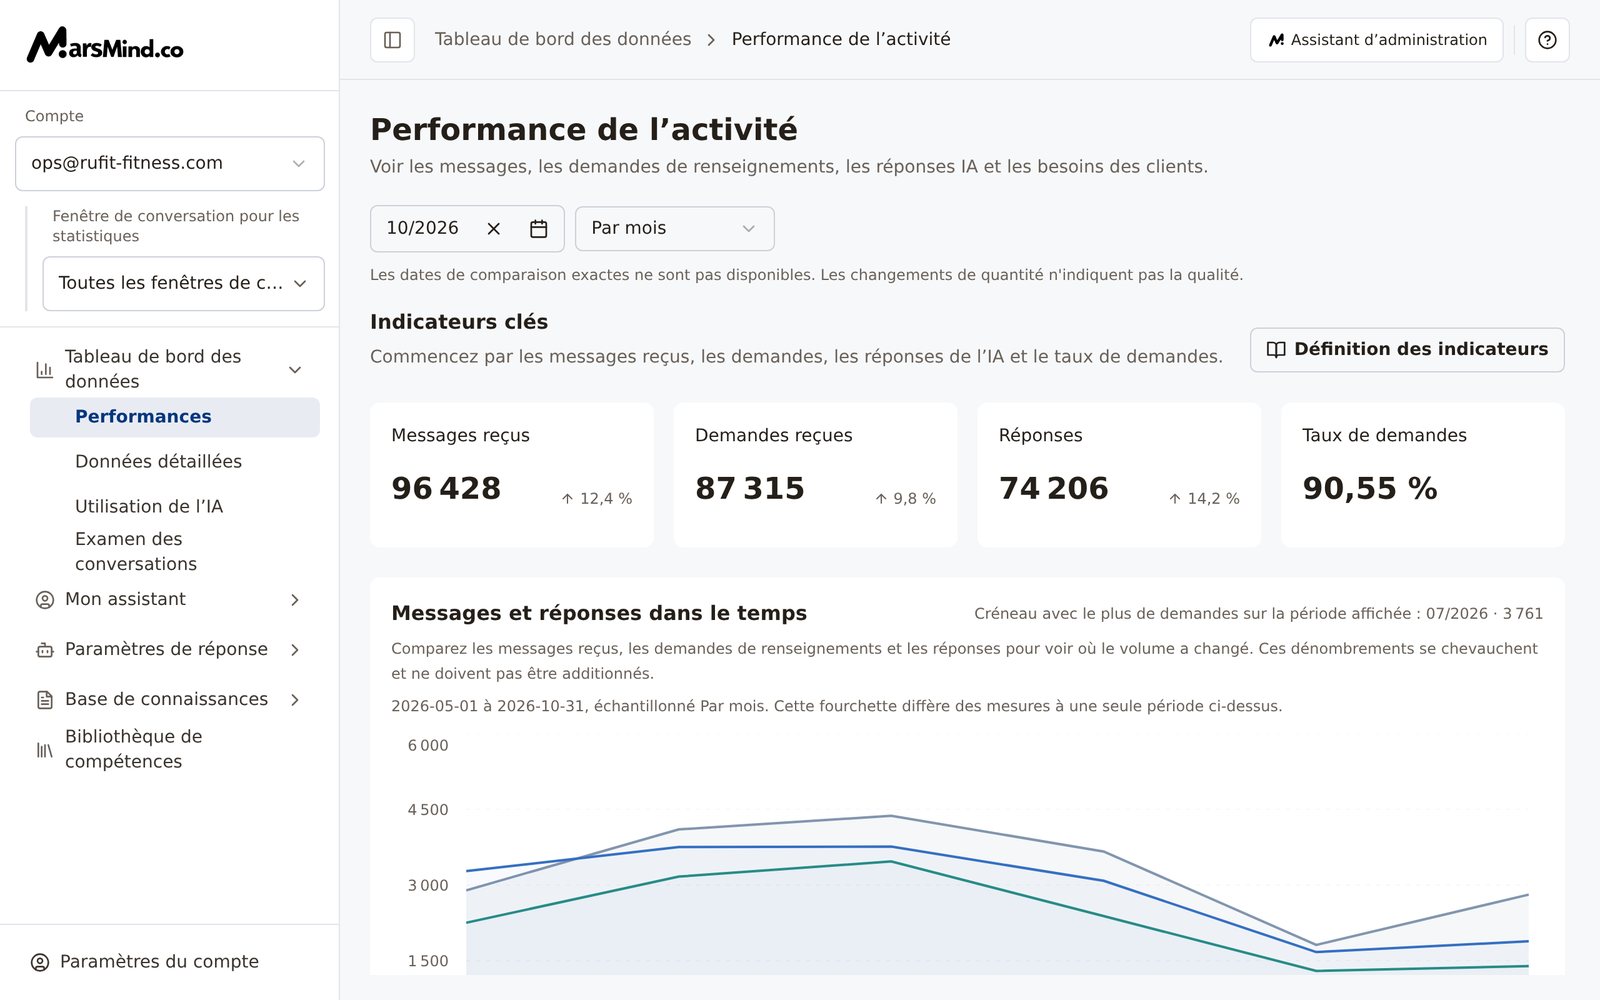The image size is (1600, 1000).
Task: Click the 10/2026 date input field
Action: tap(467, 229)
